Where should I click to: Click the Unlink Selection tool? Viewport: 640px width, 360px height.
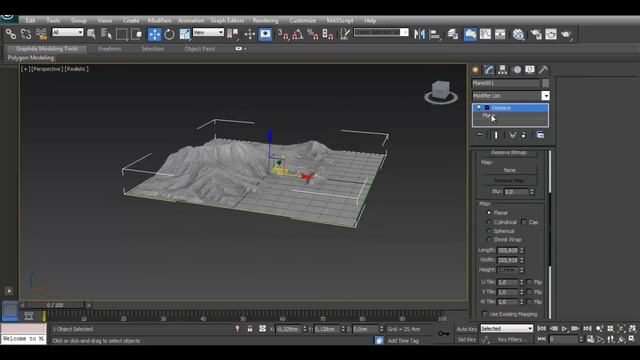click(x=26, y=34)
